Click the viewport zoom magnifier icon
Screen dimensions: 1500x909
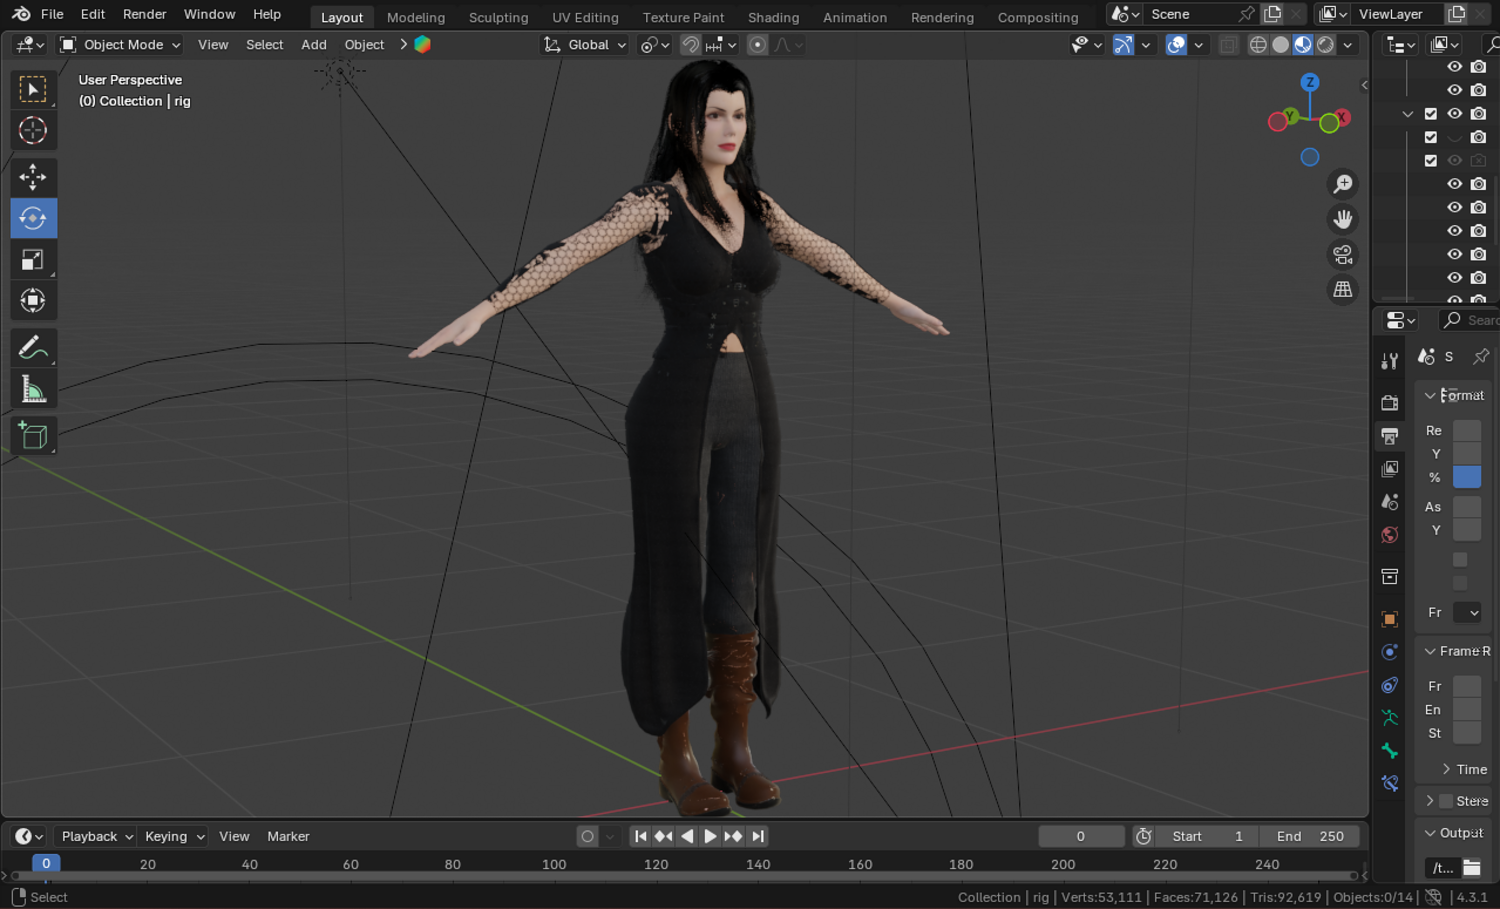click(x=1343, y=184)
